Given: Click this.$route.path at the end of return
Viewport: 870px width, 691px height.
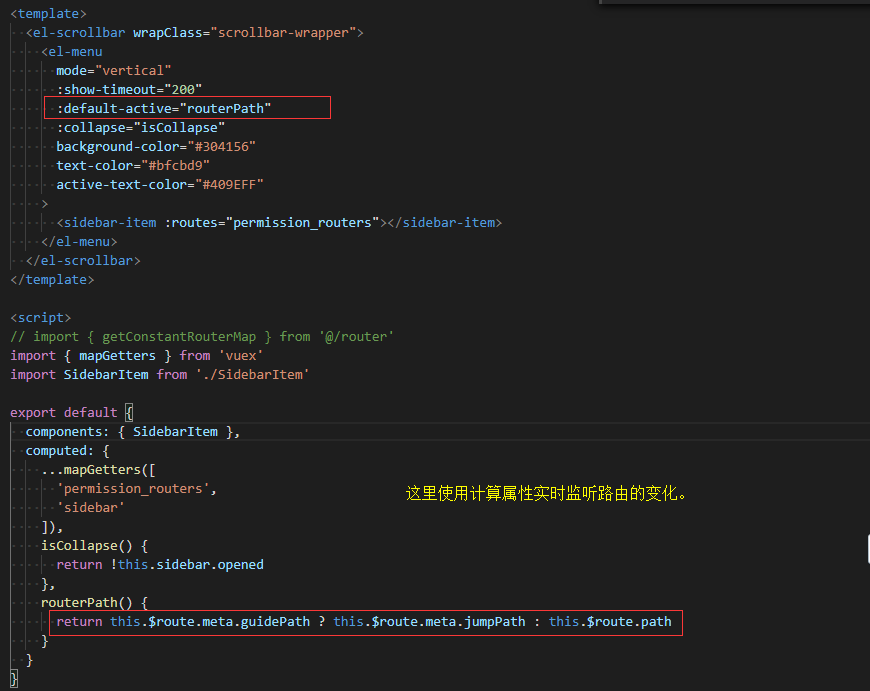Looking at the screenshot, I should pos(610,622).
